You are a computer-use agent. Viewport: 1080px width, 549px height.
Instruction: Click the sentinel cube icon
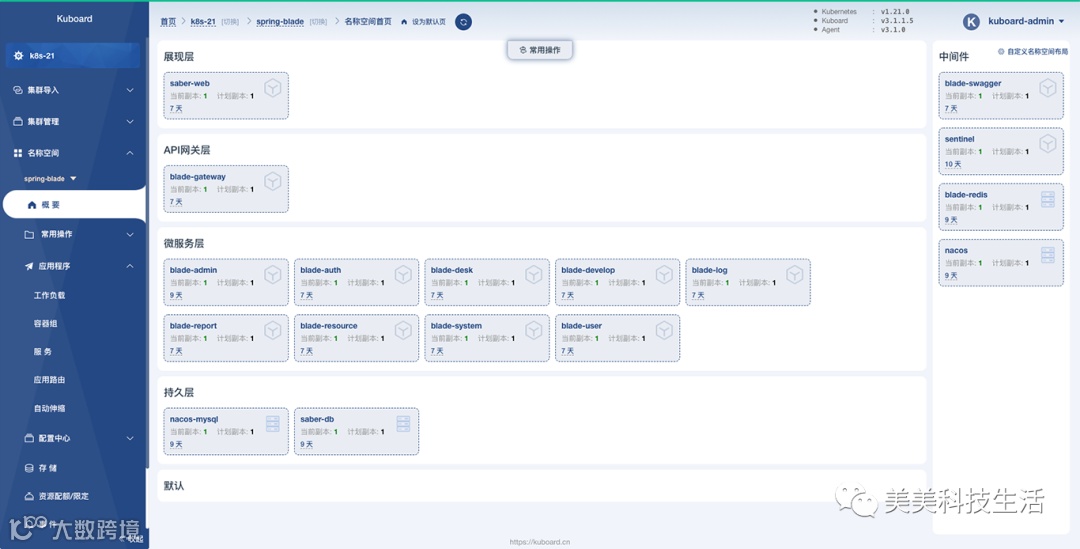pos(1048,144)
